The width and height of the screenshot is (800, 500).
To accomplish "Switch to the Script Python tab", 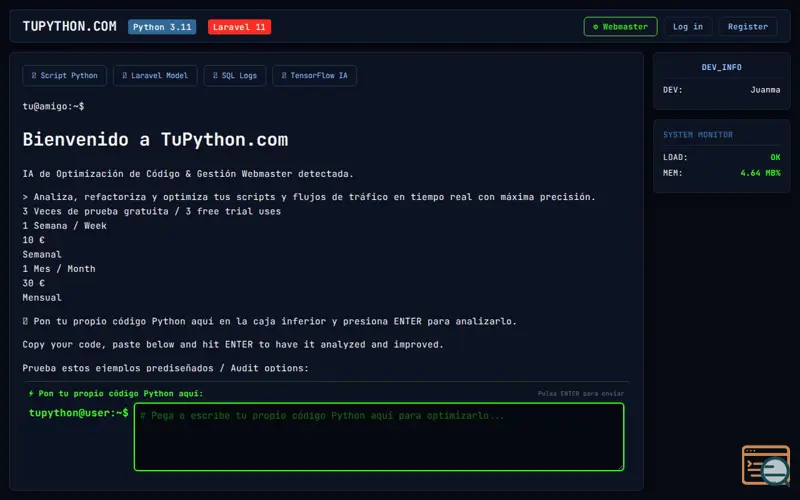I will pyautogui.click(x=64, y=76).
